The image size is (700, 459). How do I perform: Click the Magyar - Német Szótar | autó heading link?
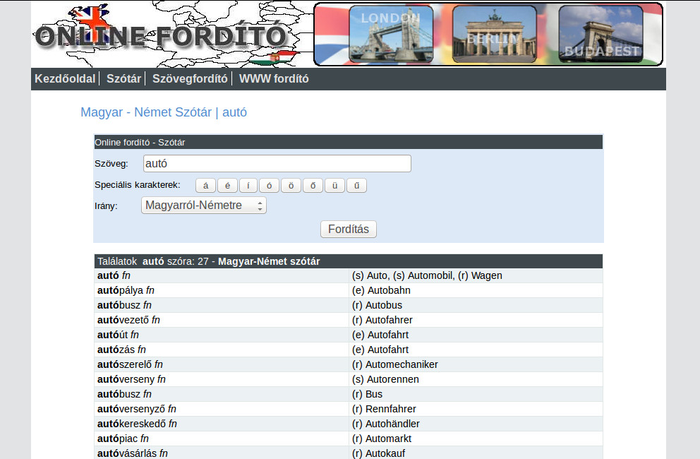163,112
